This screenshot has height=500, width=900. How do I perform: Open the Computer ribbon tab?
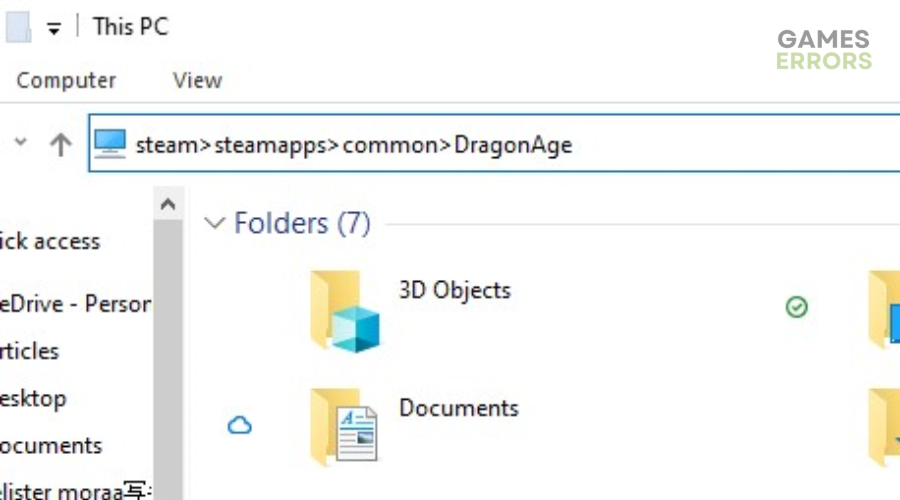coord(66,80)
